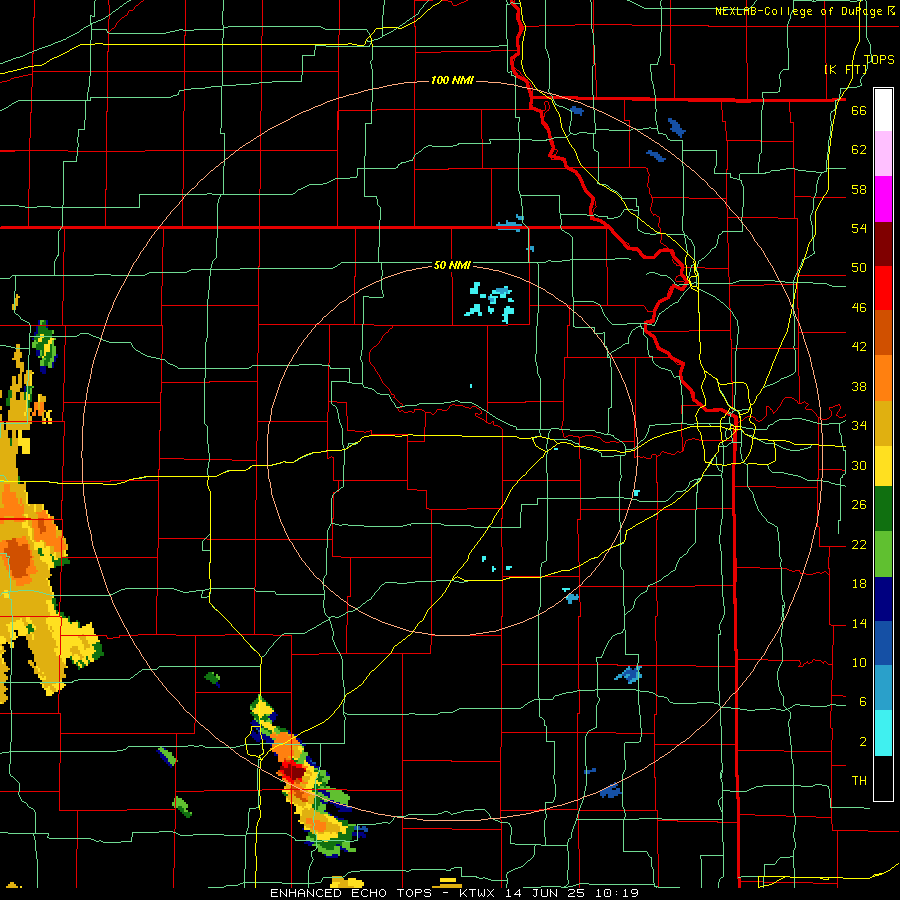The width and height of the screenshot is (900, 900).
Task: Click the white swatch atop the tops legend
Action: coord(883,110)
